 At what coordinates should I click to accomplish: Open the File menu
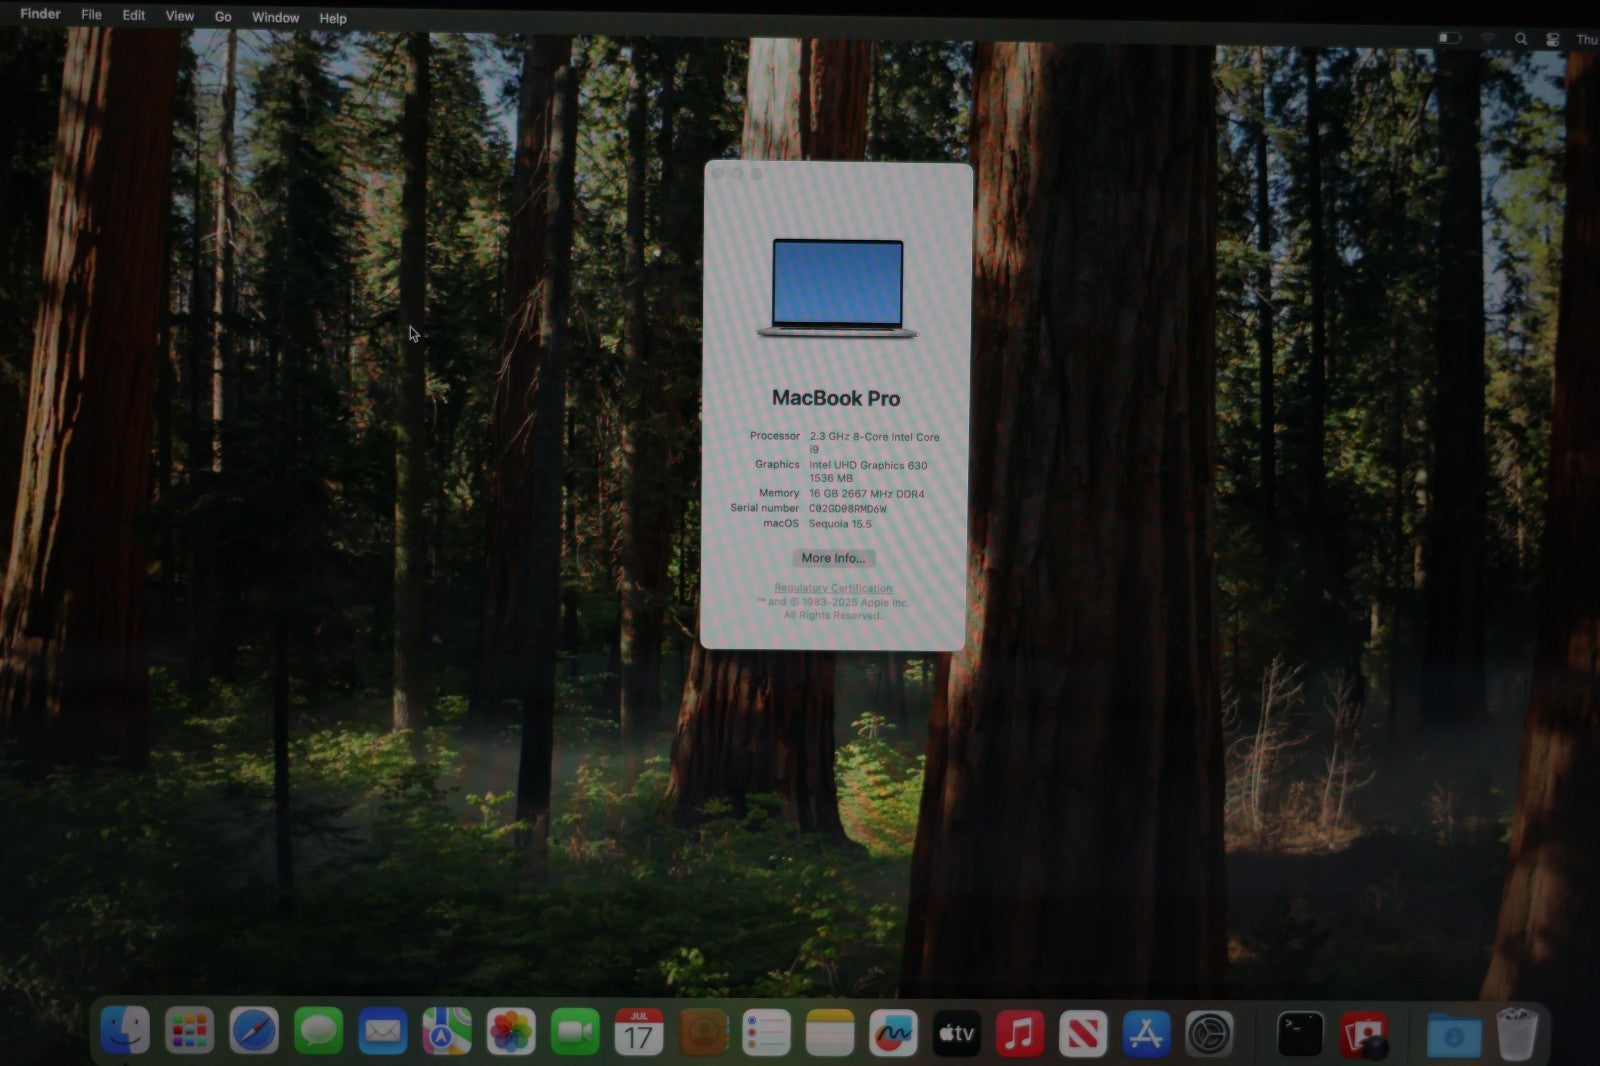coord(91,15)
